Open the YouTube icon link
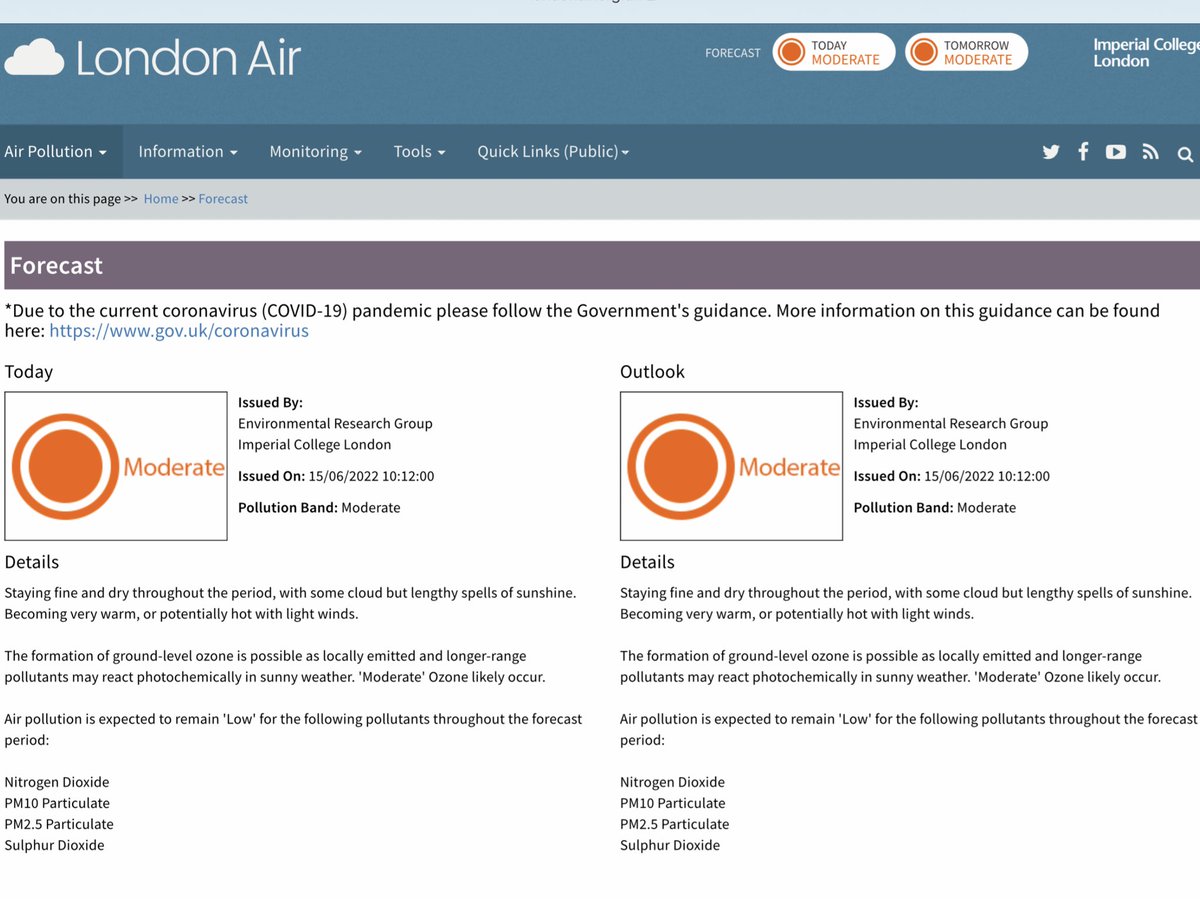1200x899 pixels. pyautogui.click(x=1116, y=152)
